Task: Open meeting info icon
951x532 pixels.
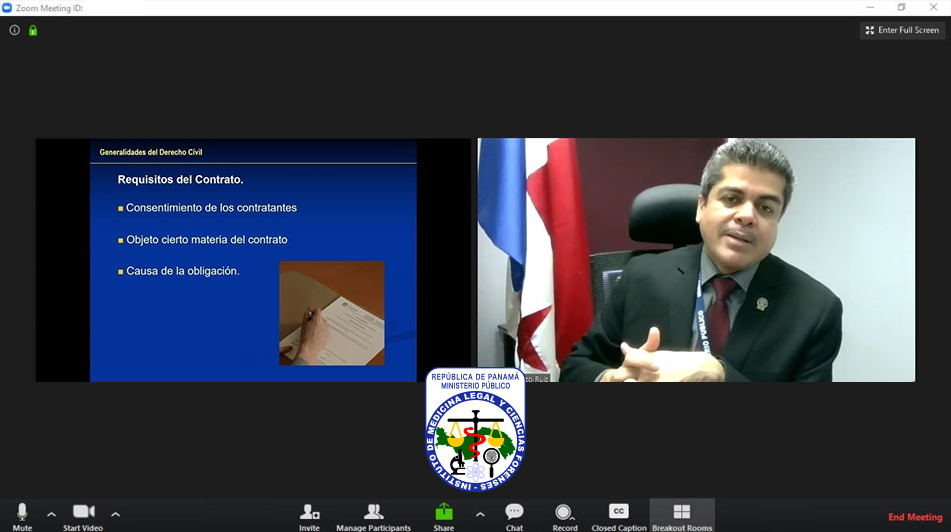Action: (x=15, y=30)
